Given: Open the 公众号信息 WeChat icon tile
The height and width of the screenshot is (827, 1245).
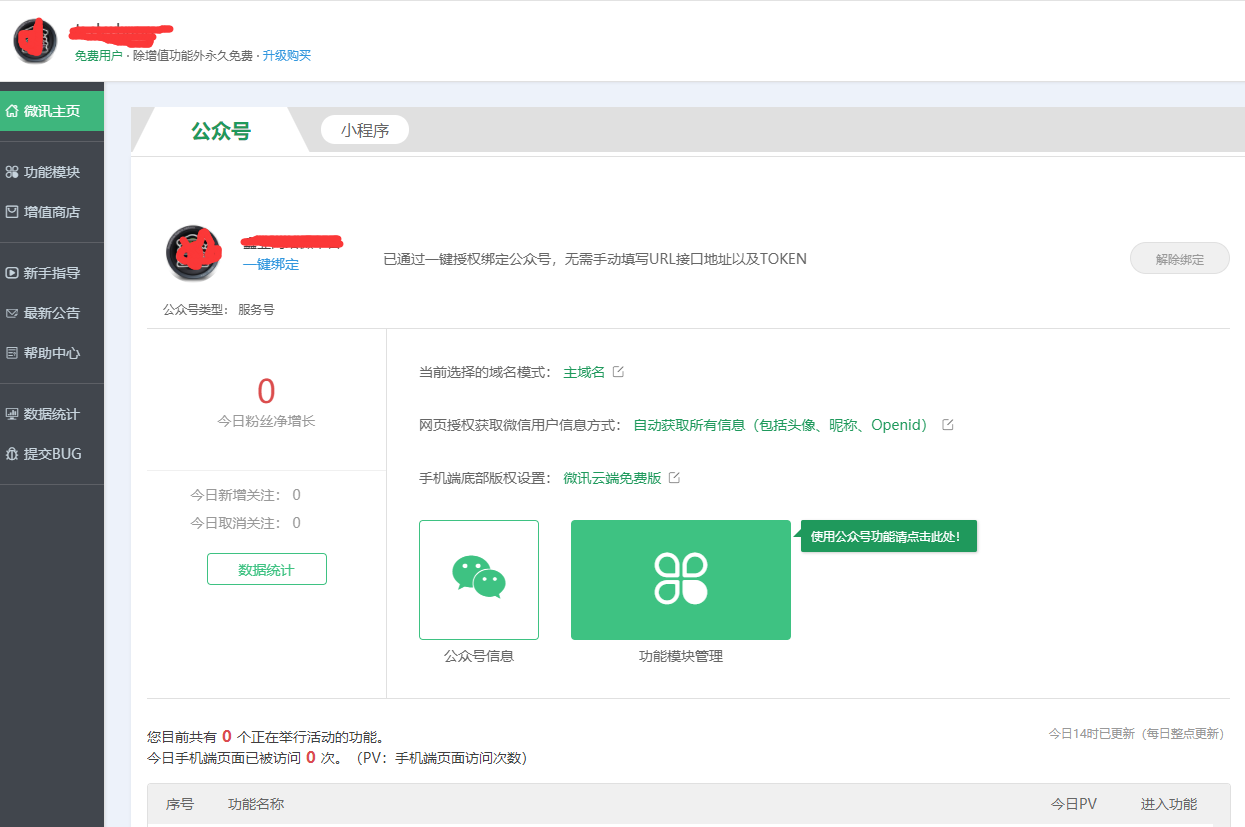Looking at the screenshot, I should pos(479,580).
